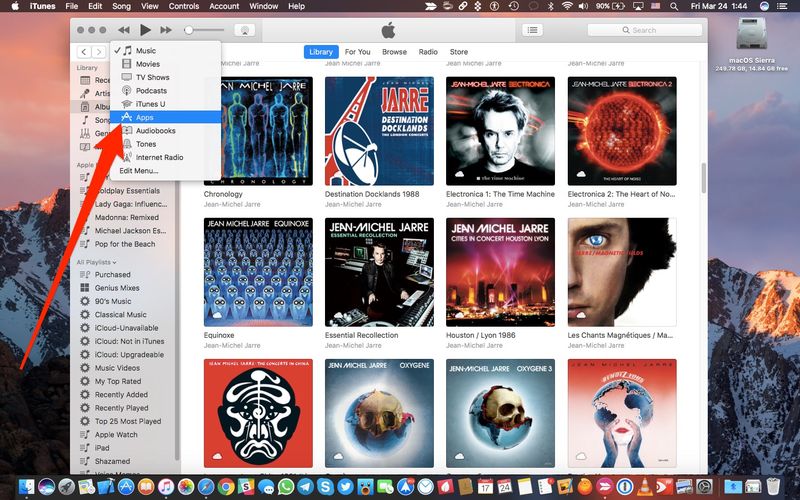Screen dimensions: 800x500
Task: Launch the App Store from the Dock
Action: 126,487
